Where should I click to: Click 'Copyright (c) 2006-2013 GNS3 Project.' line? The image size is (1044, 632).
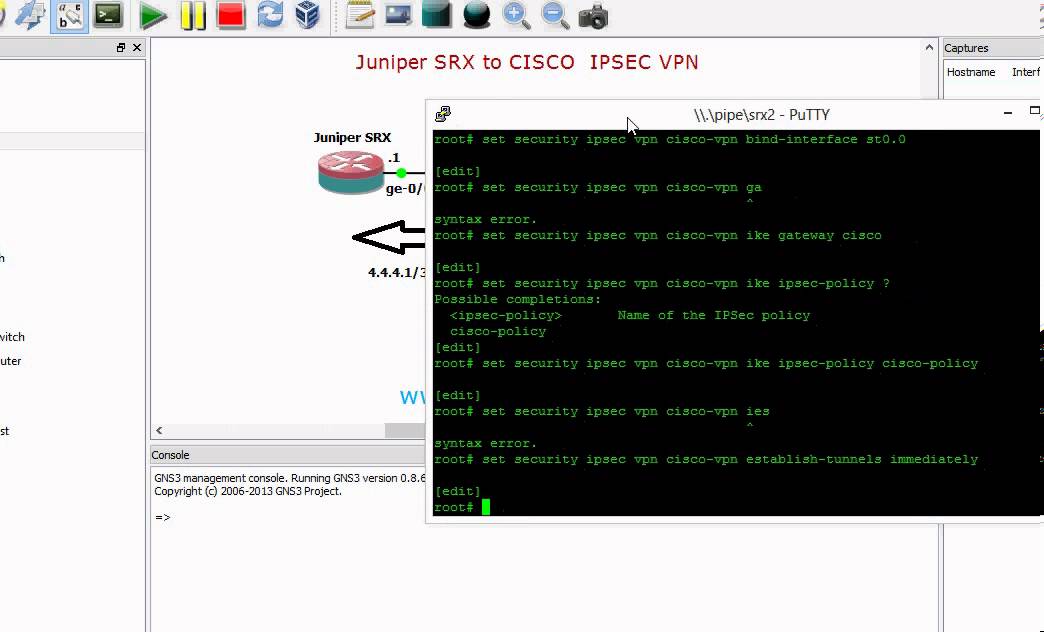click(248, 491)
